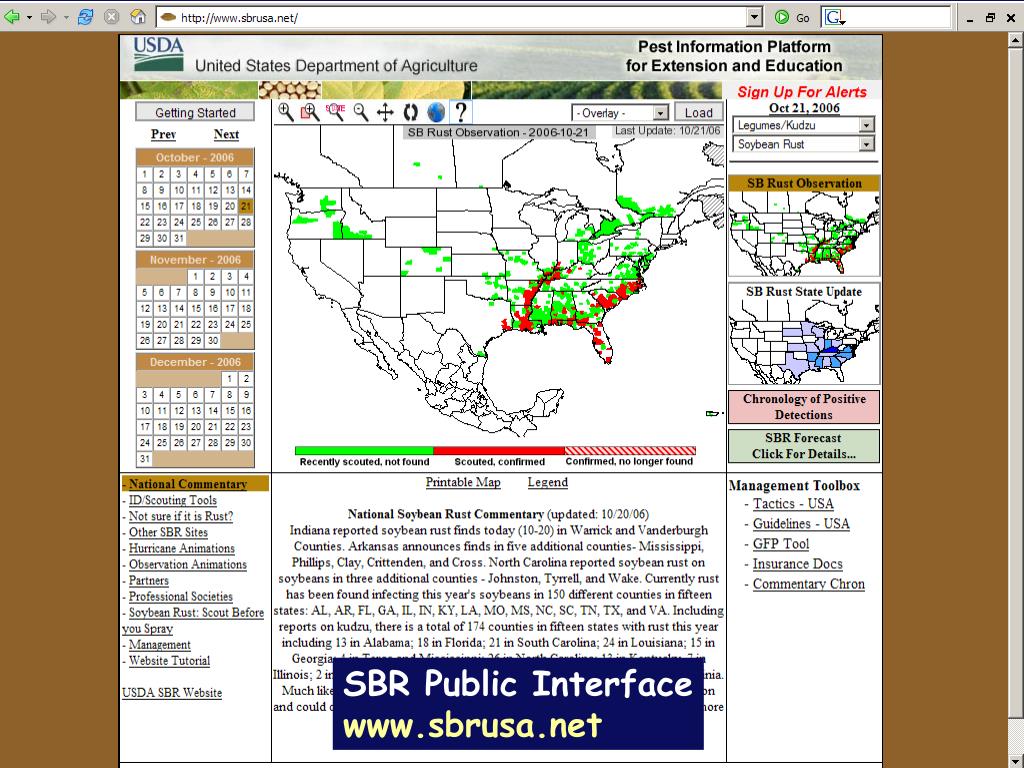Viewport: 1024px width, 768px height.
Task: Open Not sure if it is Rust?
Action: click(x=180, y=516)
